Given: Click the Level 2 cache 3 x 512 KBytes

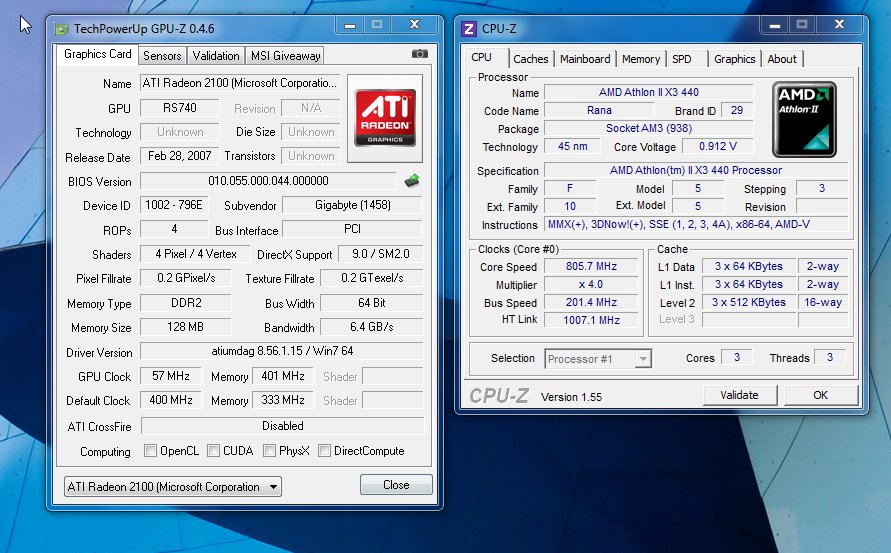Looking at the screenshot, I should 748,302.
